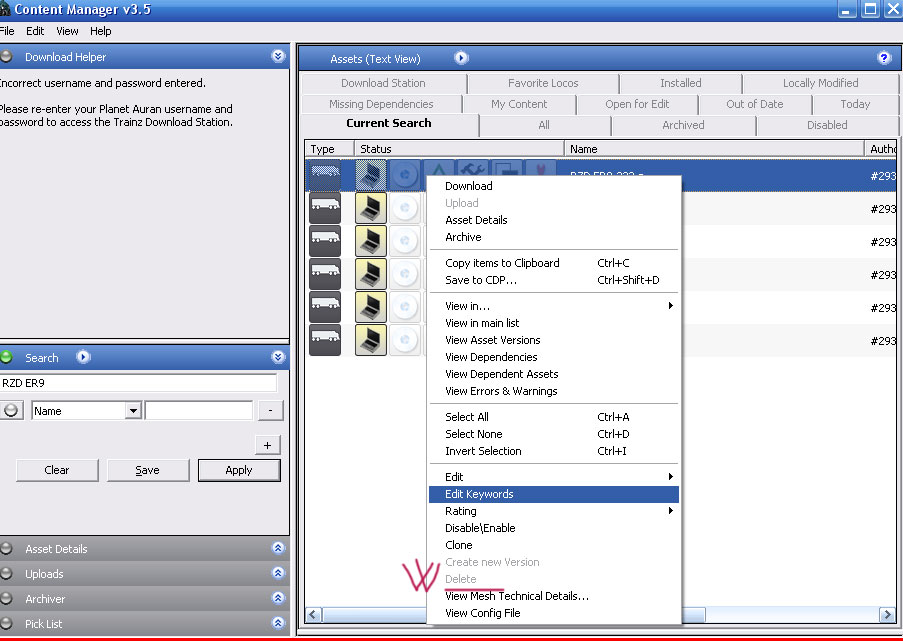The height and width of the screenshot is (641, 903).
Task: Choose View in main list
Action: click(553, 323)
